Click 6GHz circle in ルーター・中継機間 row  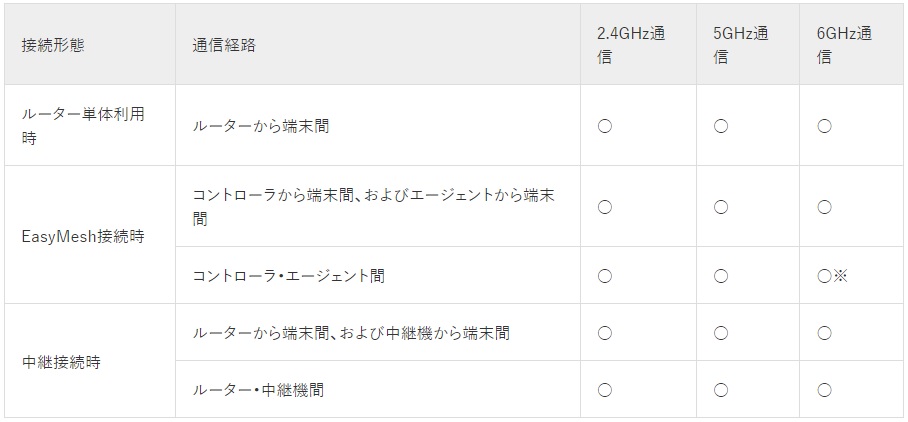click(x=825, y=390)
